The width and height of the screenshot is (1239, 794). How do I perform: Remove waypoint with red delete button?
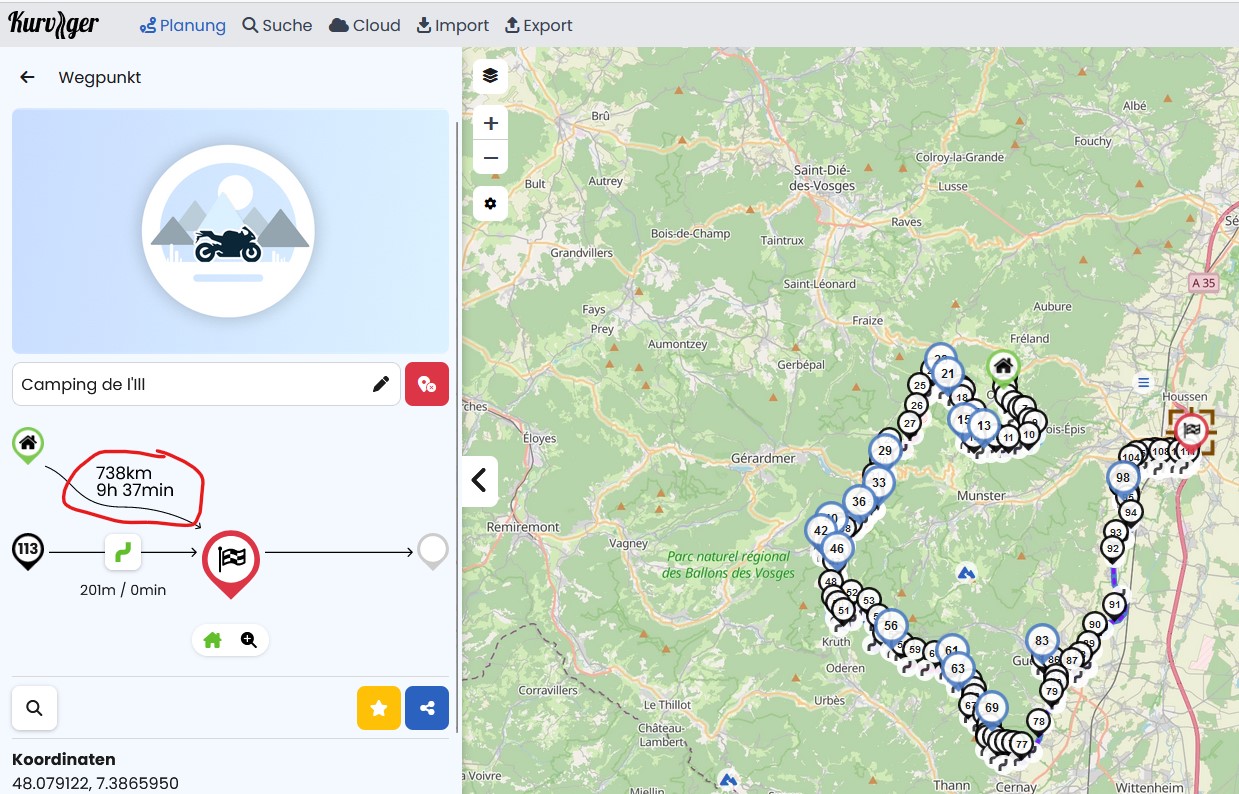coord(427,384)
